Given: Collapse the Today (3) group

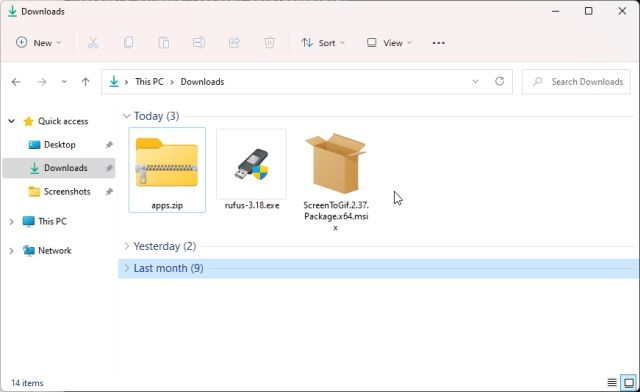Looking at the screenshot, I should [x=127, y=116].
